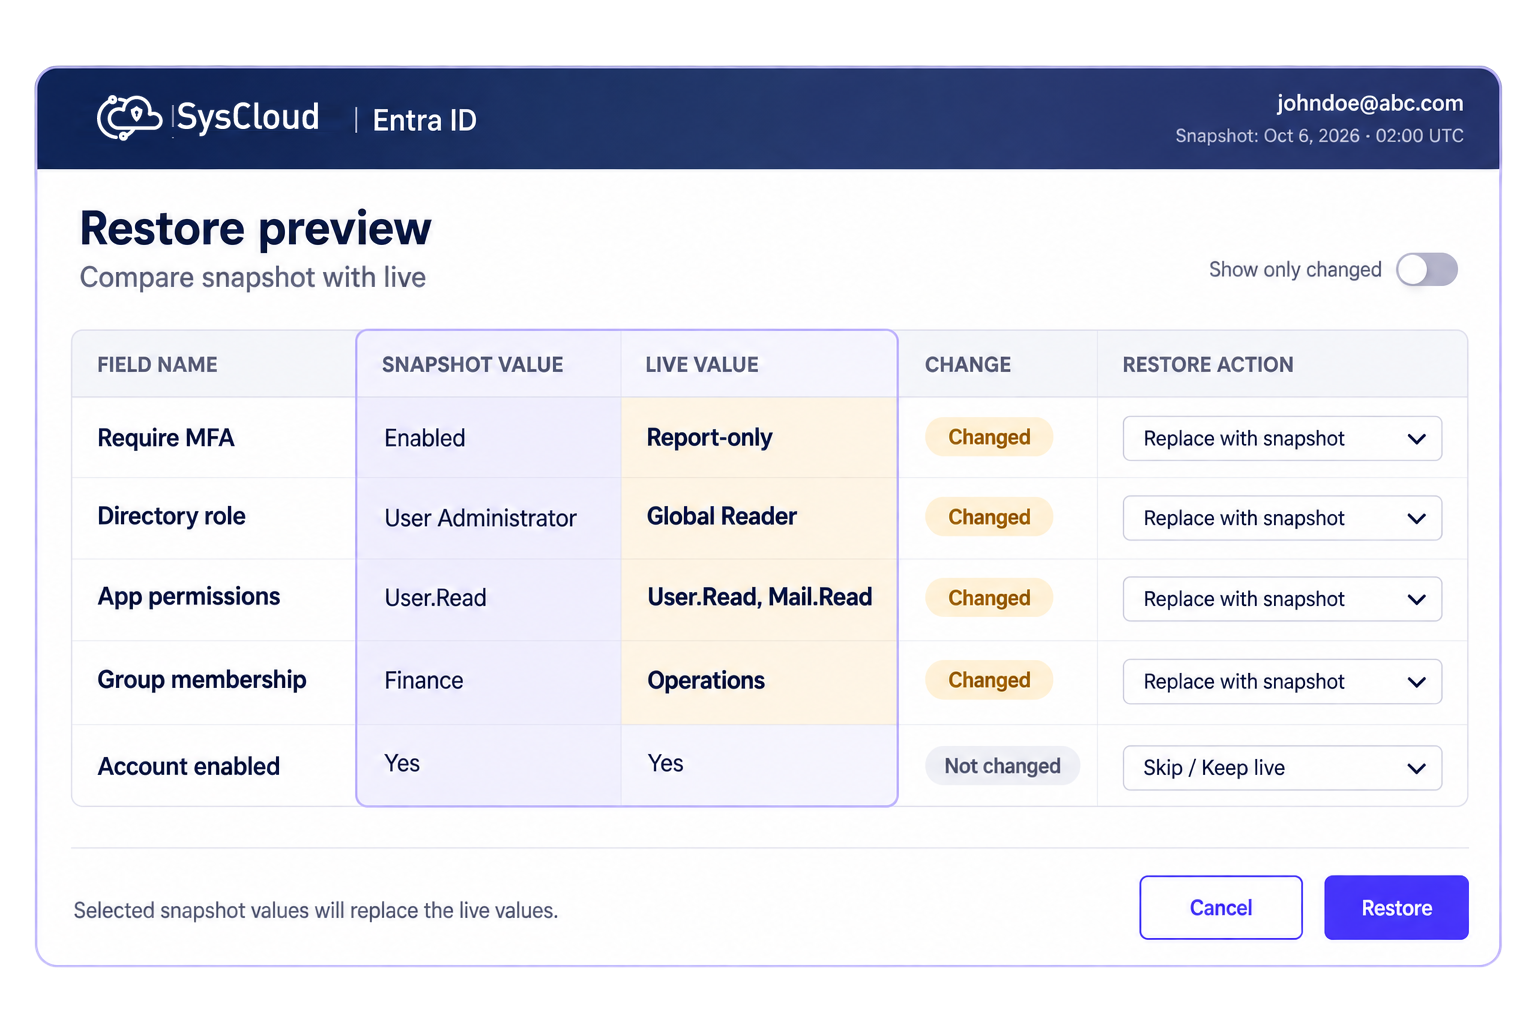The height and width of the screenshot is (1024, 1536).
Task: Toggle the Show only changed switch
Action: (x=1427, y=269)
